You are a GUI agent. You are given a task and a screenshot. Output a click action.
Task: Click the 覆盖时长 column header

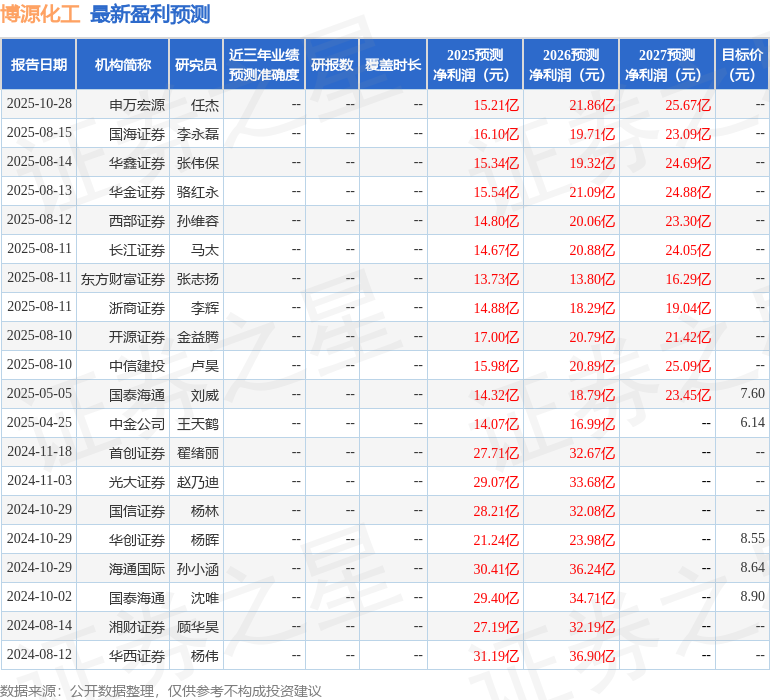[x=393, y=64]
